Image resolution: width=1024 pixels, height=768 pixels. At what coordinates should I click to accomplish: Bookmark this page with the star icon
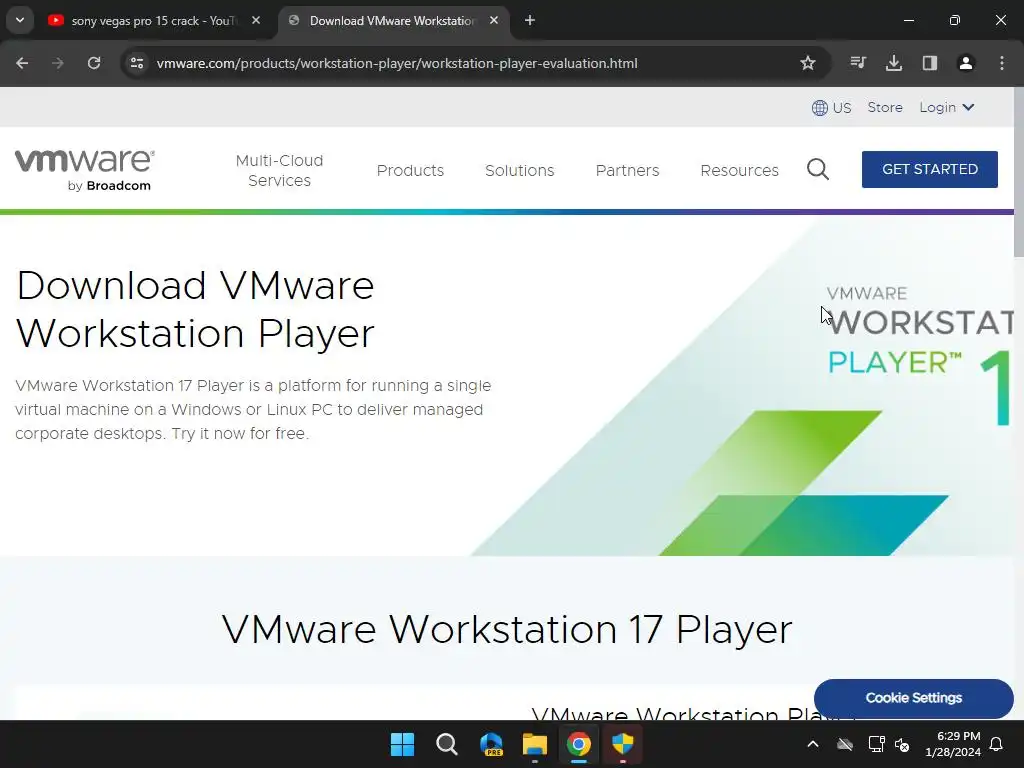(808, 63)
